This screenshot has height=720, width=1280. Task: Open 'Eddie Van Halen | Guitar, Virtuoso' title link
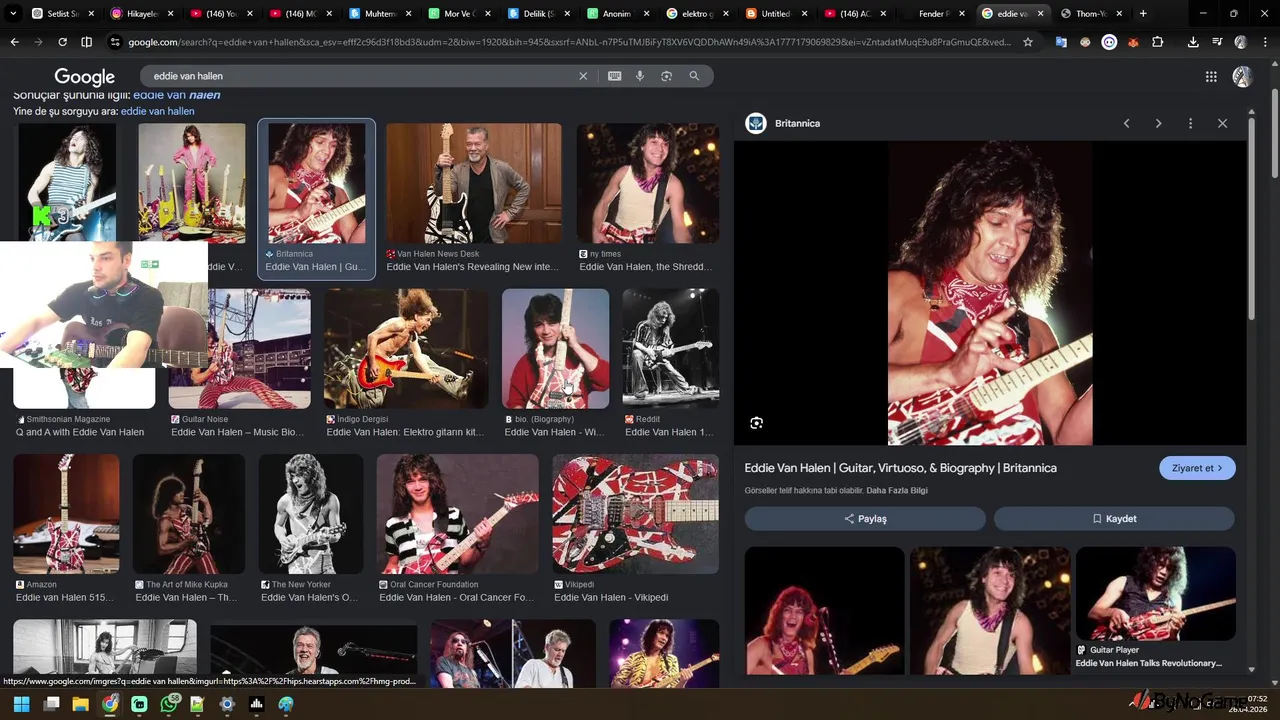[x=900, y=468]
